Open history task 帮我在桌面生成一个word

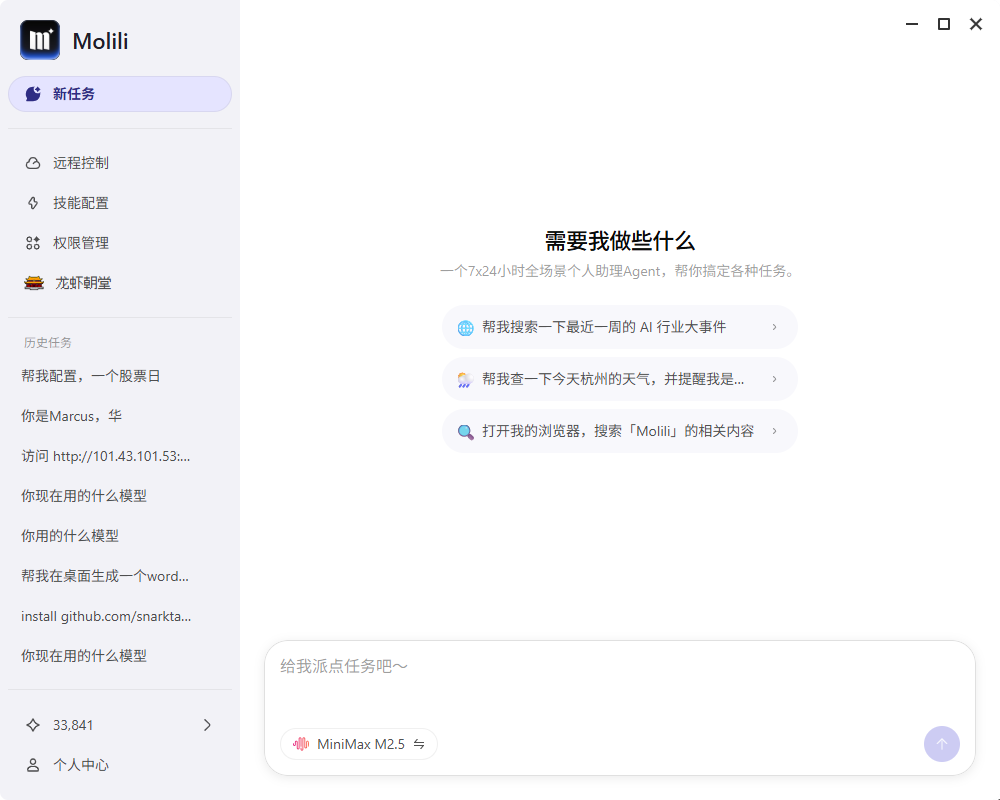click(105, 576)
